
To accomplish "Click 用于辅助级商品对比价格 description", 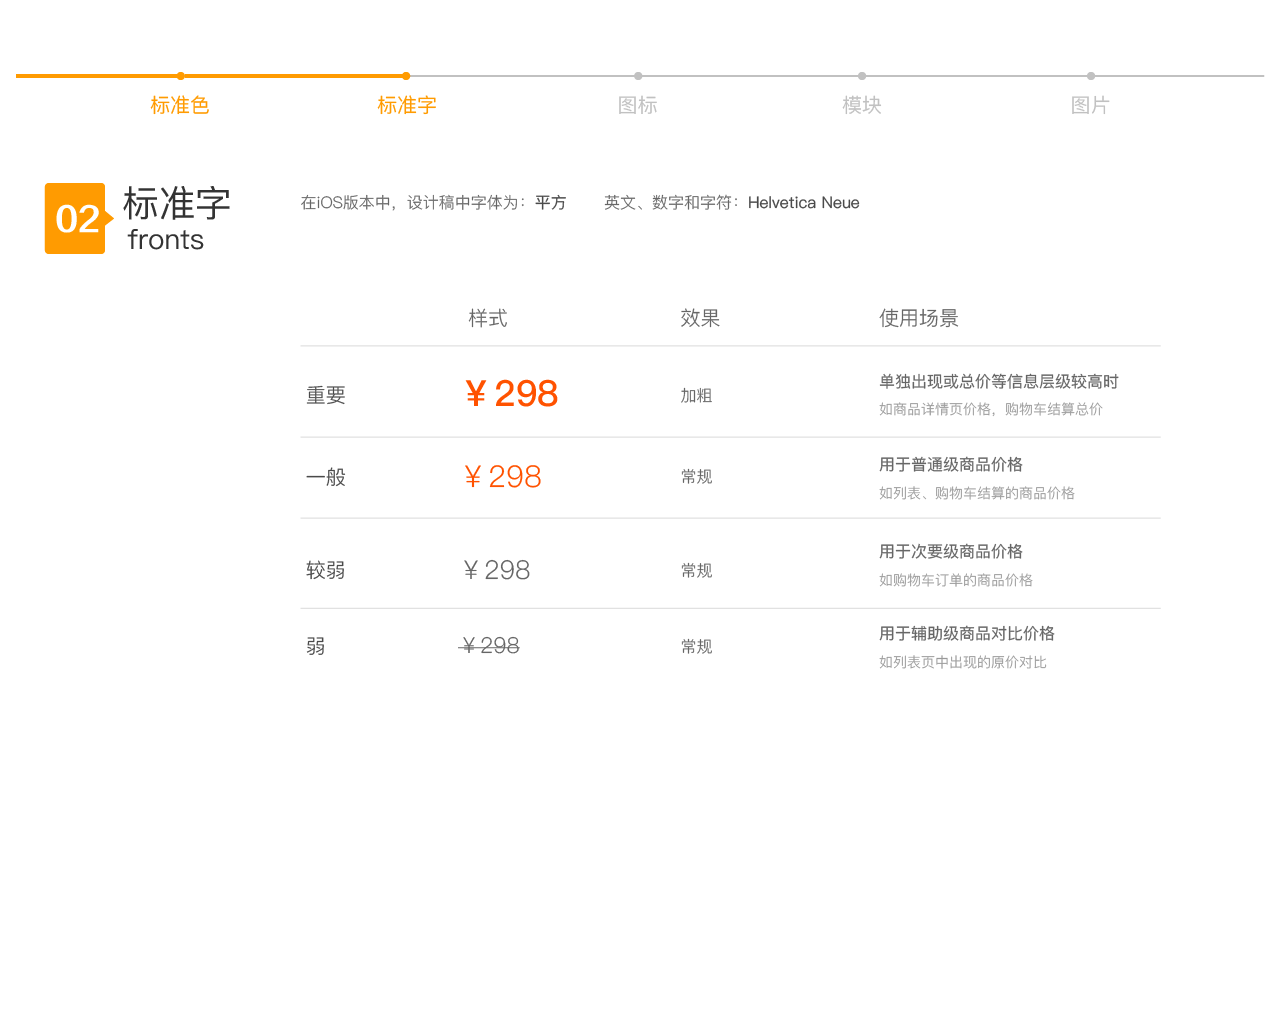I will (967, 633).
